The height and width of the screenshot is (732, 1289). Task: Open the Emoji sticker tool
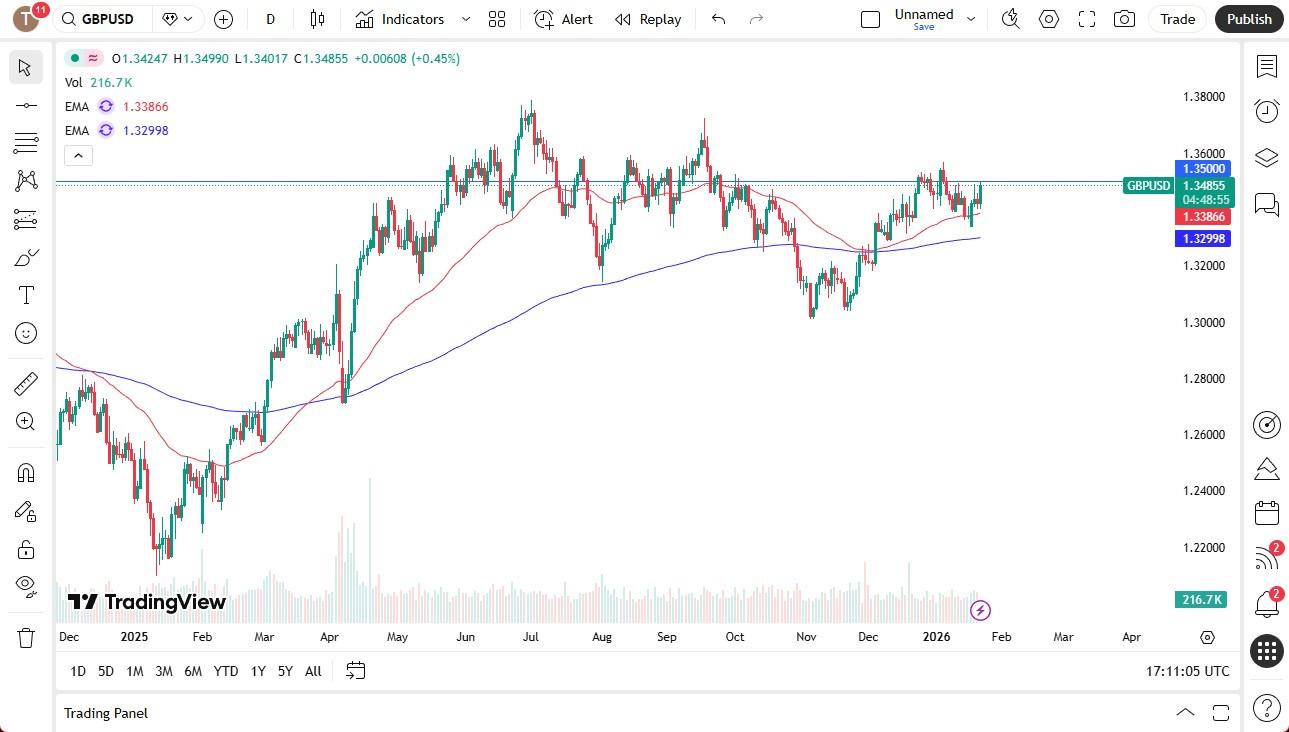pos(26,333)
